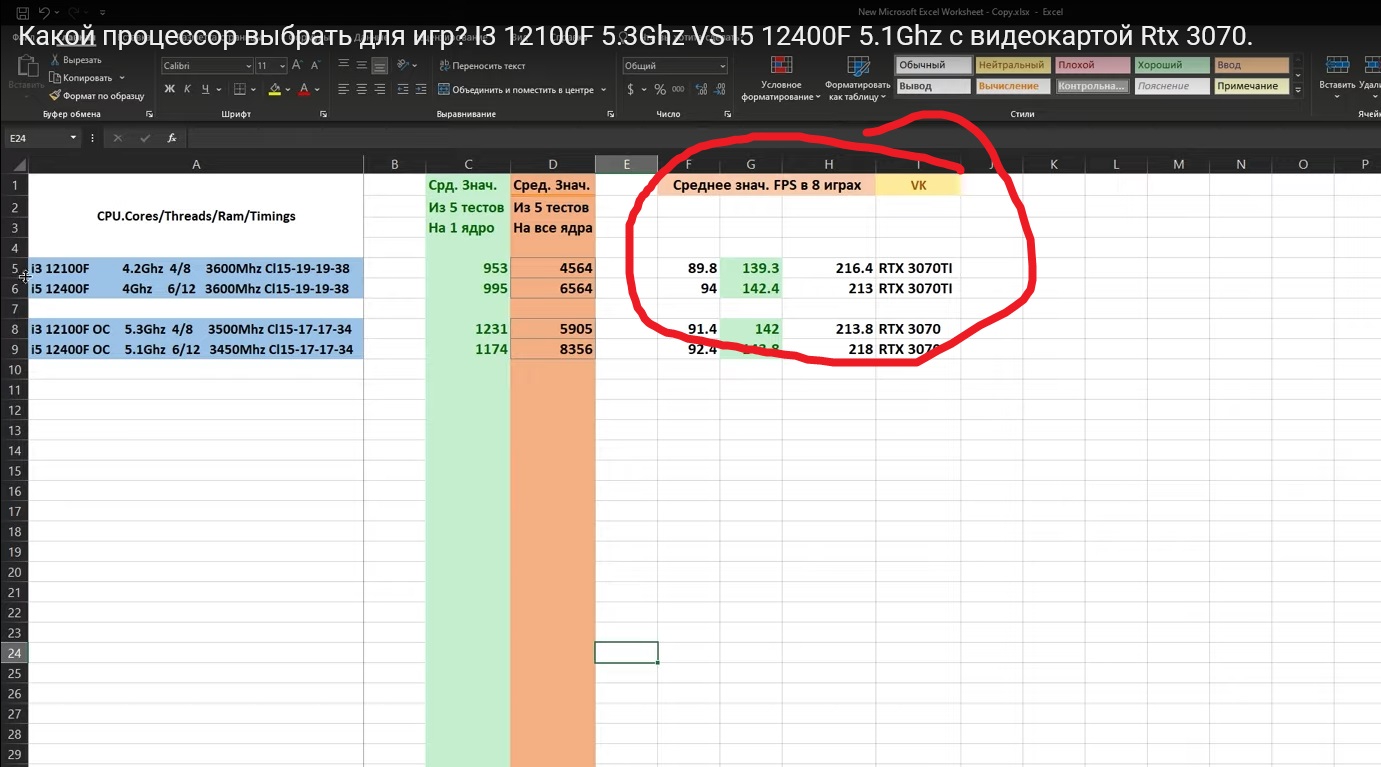Image resolution: width=1381 pixels, height=767 pixels.
Task: Expand the Name Box dropdown
Action: pyautogui.click(x=73, y=138)
